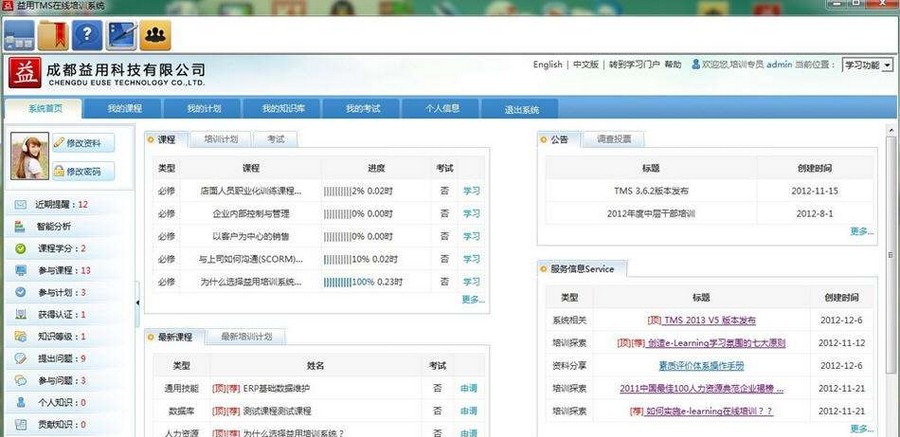The image size is (900, 437).
Task: Click 学习 for the 100% progress course
Action: pos(471,282)
